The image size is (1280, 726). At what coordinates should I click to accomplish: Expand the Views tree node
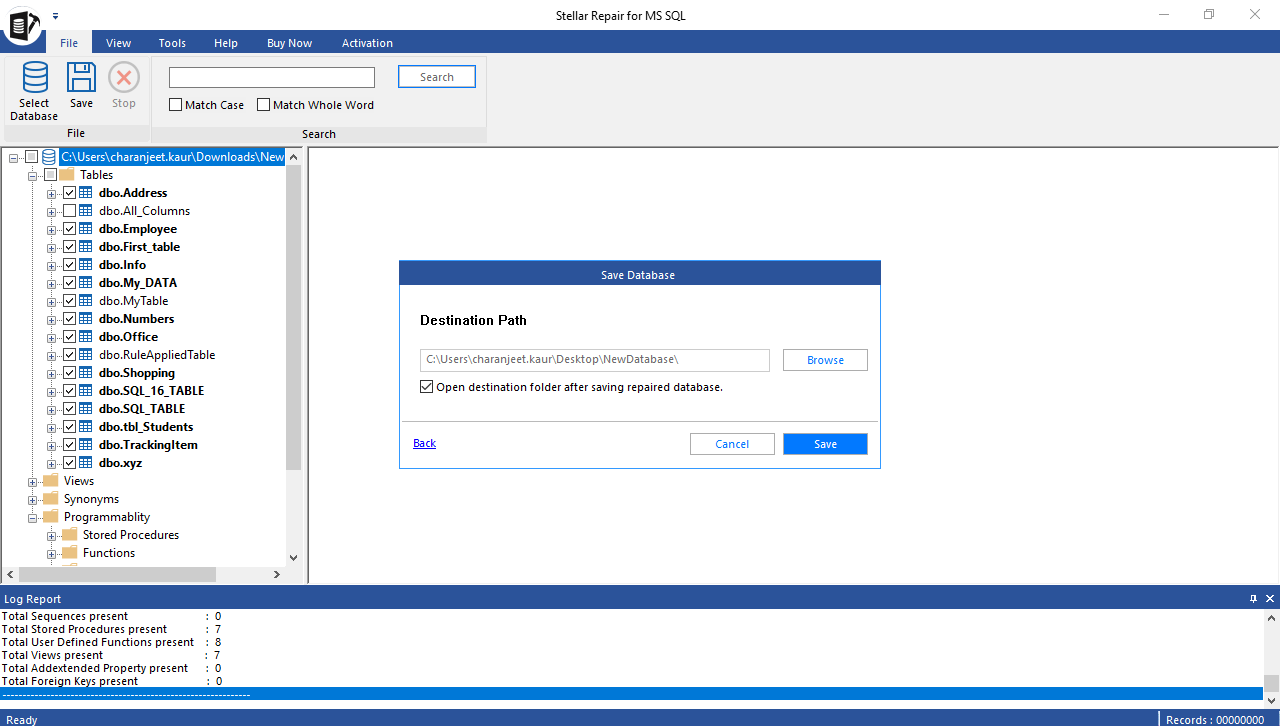point(33,481)
